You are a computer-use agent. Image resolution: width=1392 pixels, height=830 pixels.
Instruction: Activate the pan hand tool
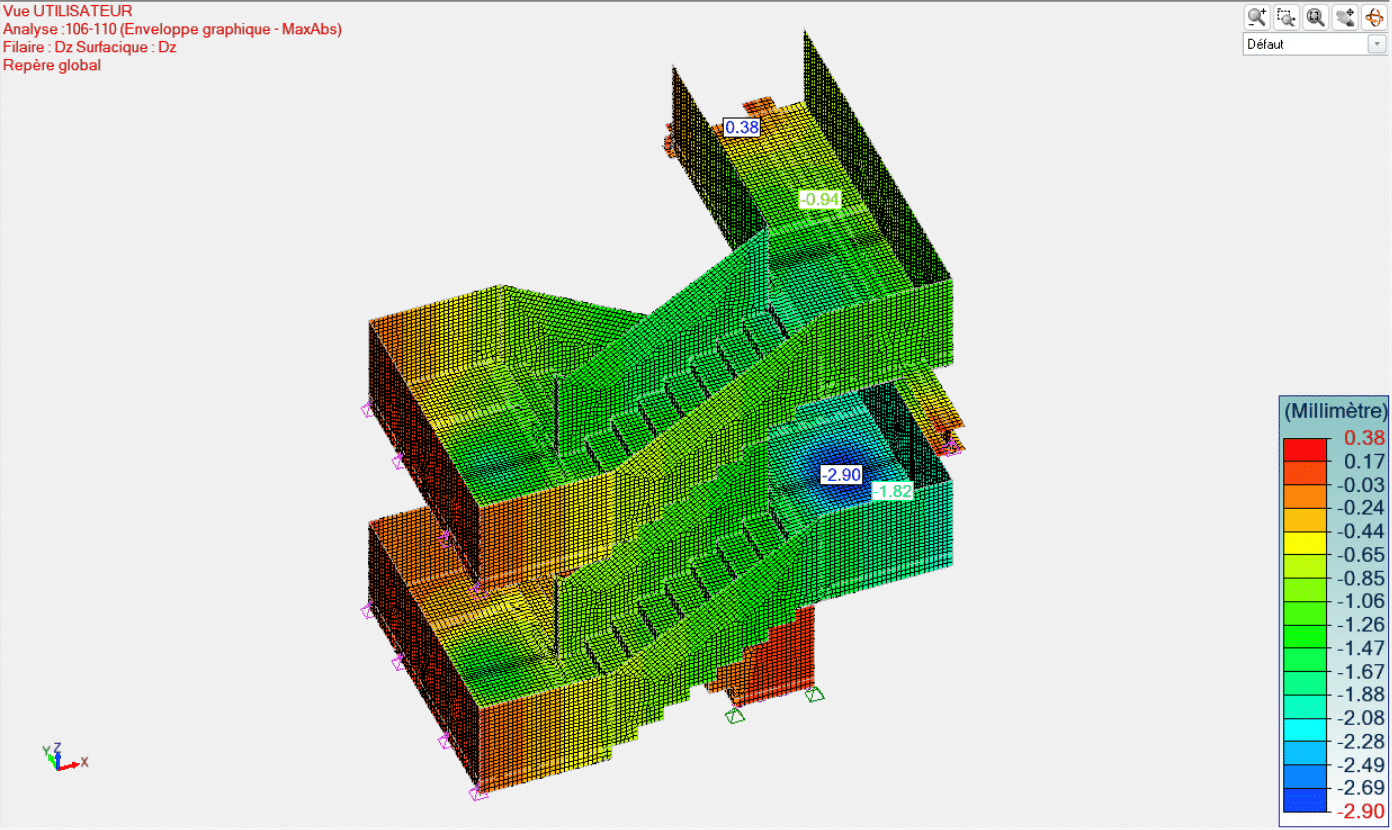(x=1346, y=17)
